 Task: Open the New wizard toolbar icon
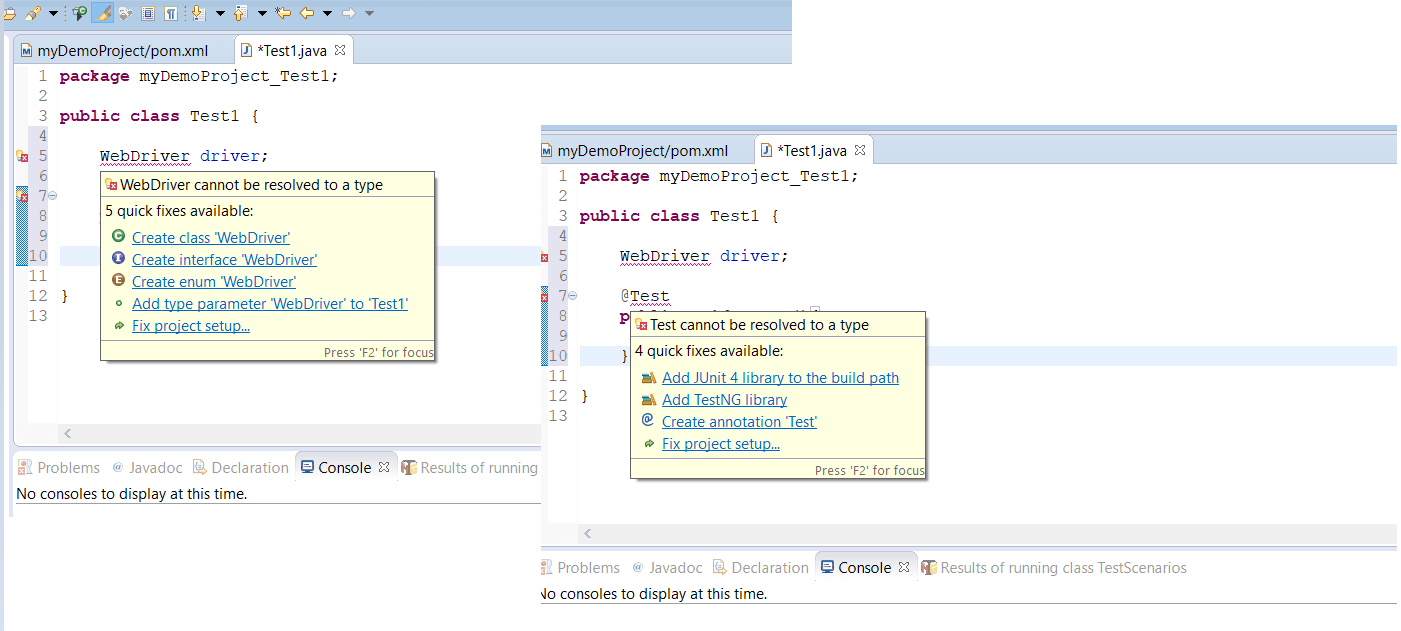(9, 13)
